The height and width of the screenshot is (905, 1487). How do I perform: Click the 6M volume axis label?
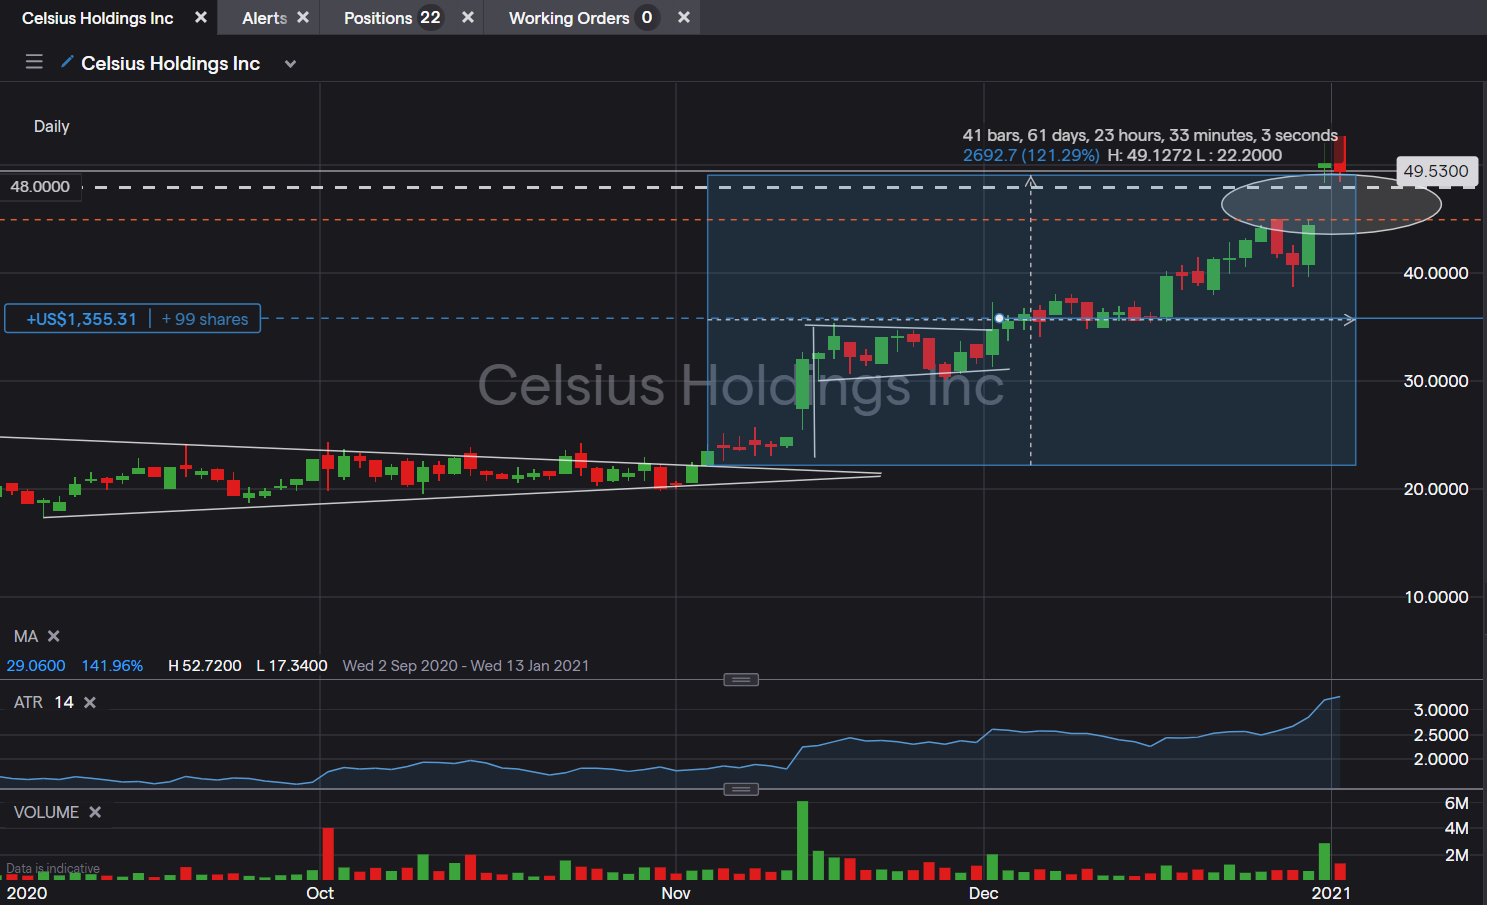click(x=1457, y=803)
